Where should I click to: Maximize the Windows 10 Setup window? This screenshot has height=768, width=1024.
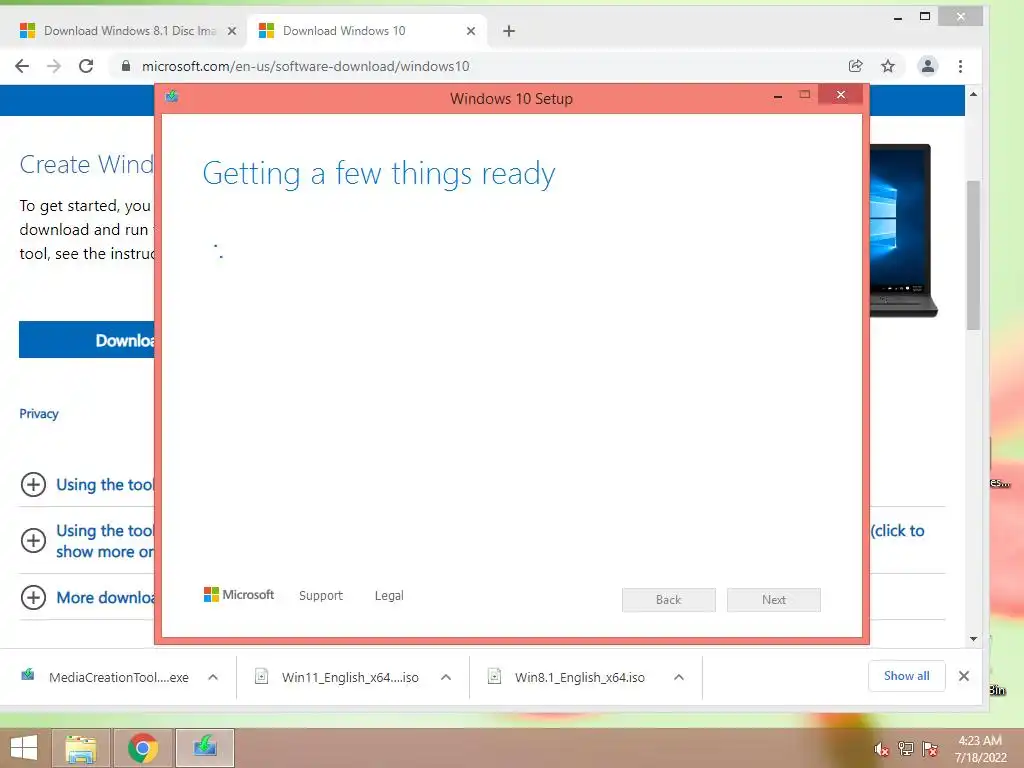pyautogui.click(x=805, y=95)
